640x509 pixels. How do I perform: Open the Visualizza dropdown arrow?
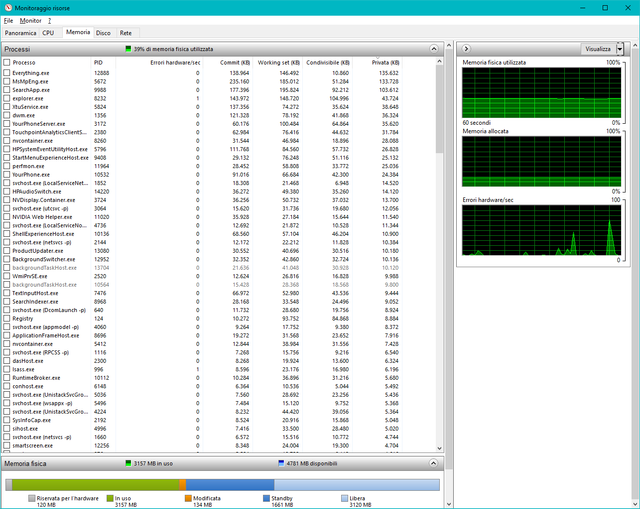coord(620,49)
